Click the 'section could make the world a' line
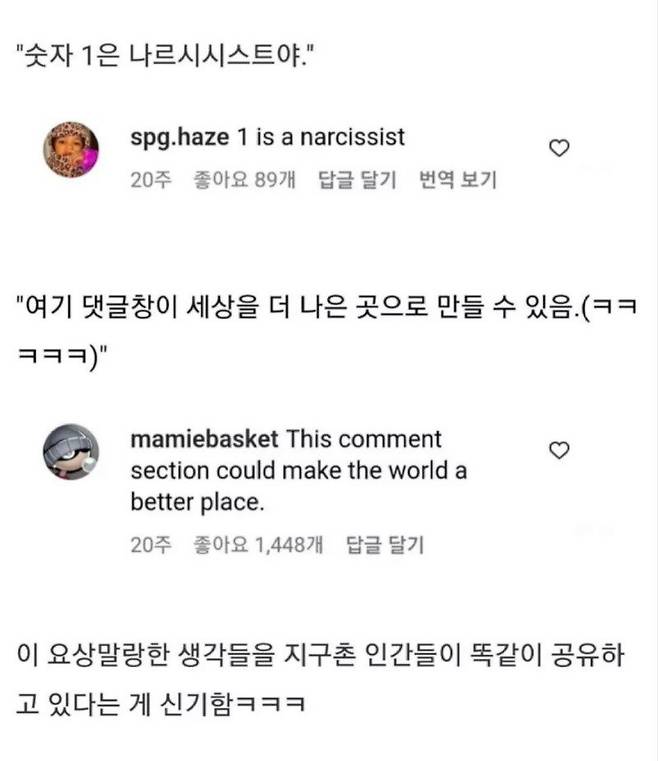 [298, 470]
